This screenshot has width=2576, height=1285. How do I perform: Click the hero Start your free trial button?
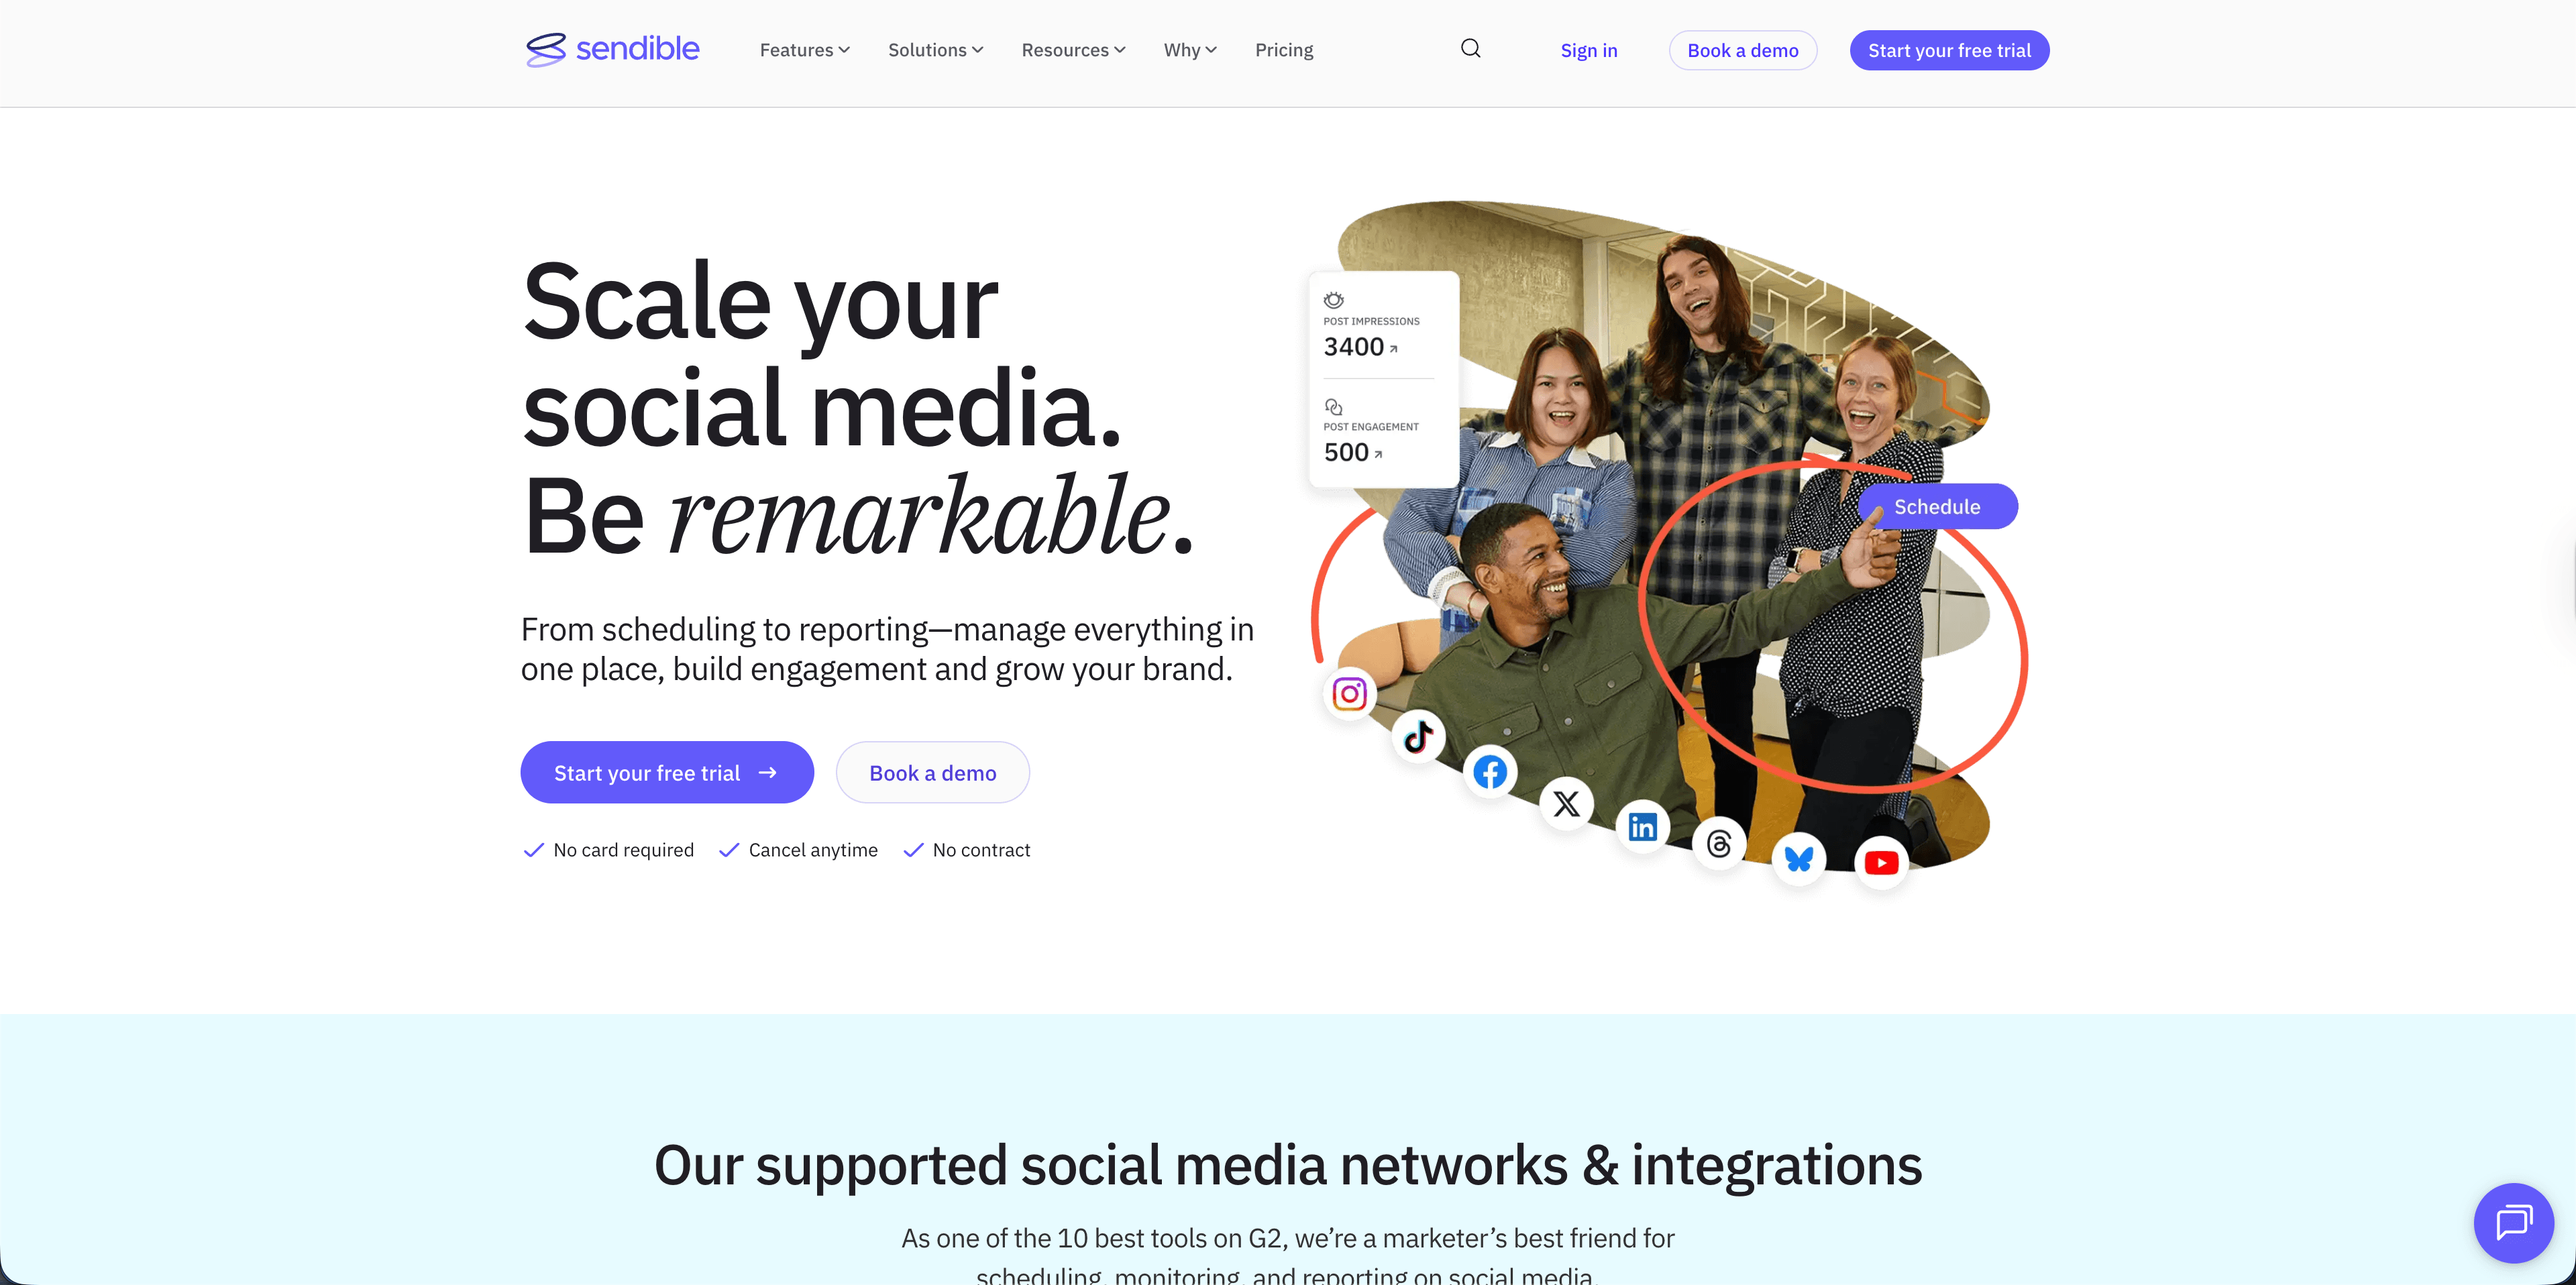(667, 772)
